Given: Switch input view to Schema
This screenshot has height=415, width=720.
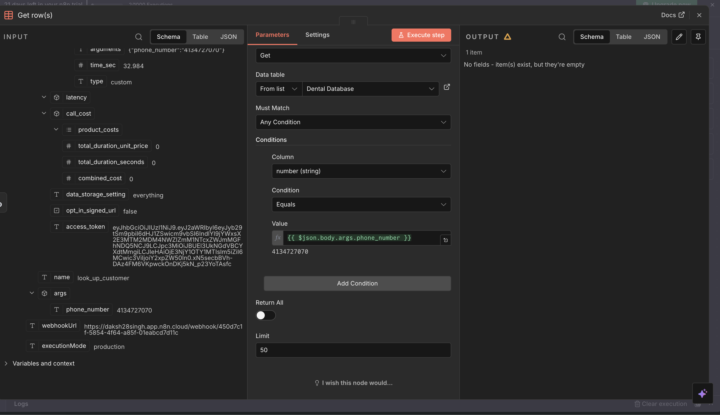Looking at the screenshot, I should (x=168, y=37).
